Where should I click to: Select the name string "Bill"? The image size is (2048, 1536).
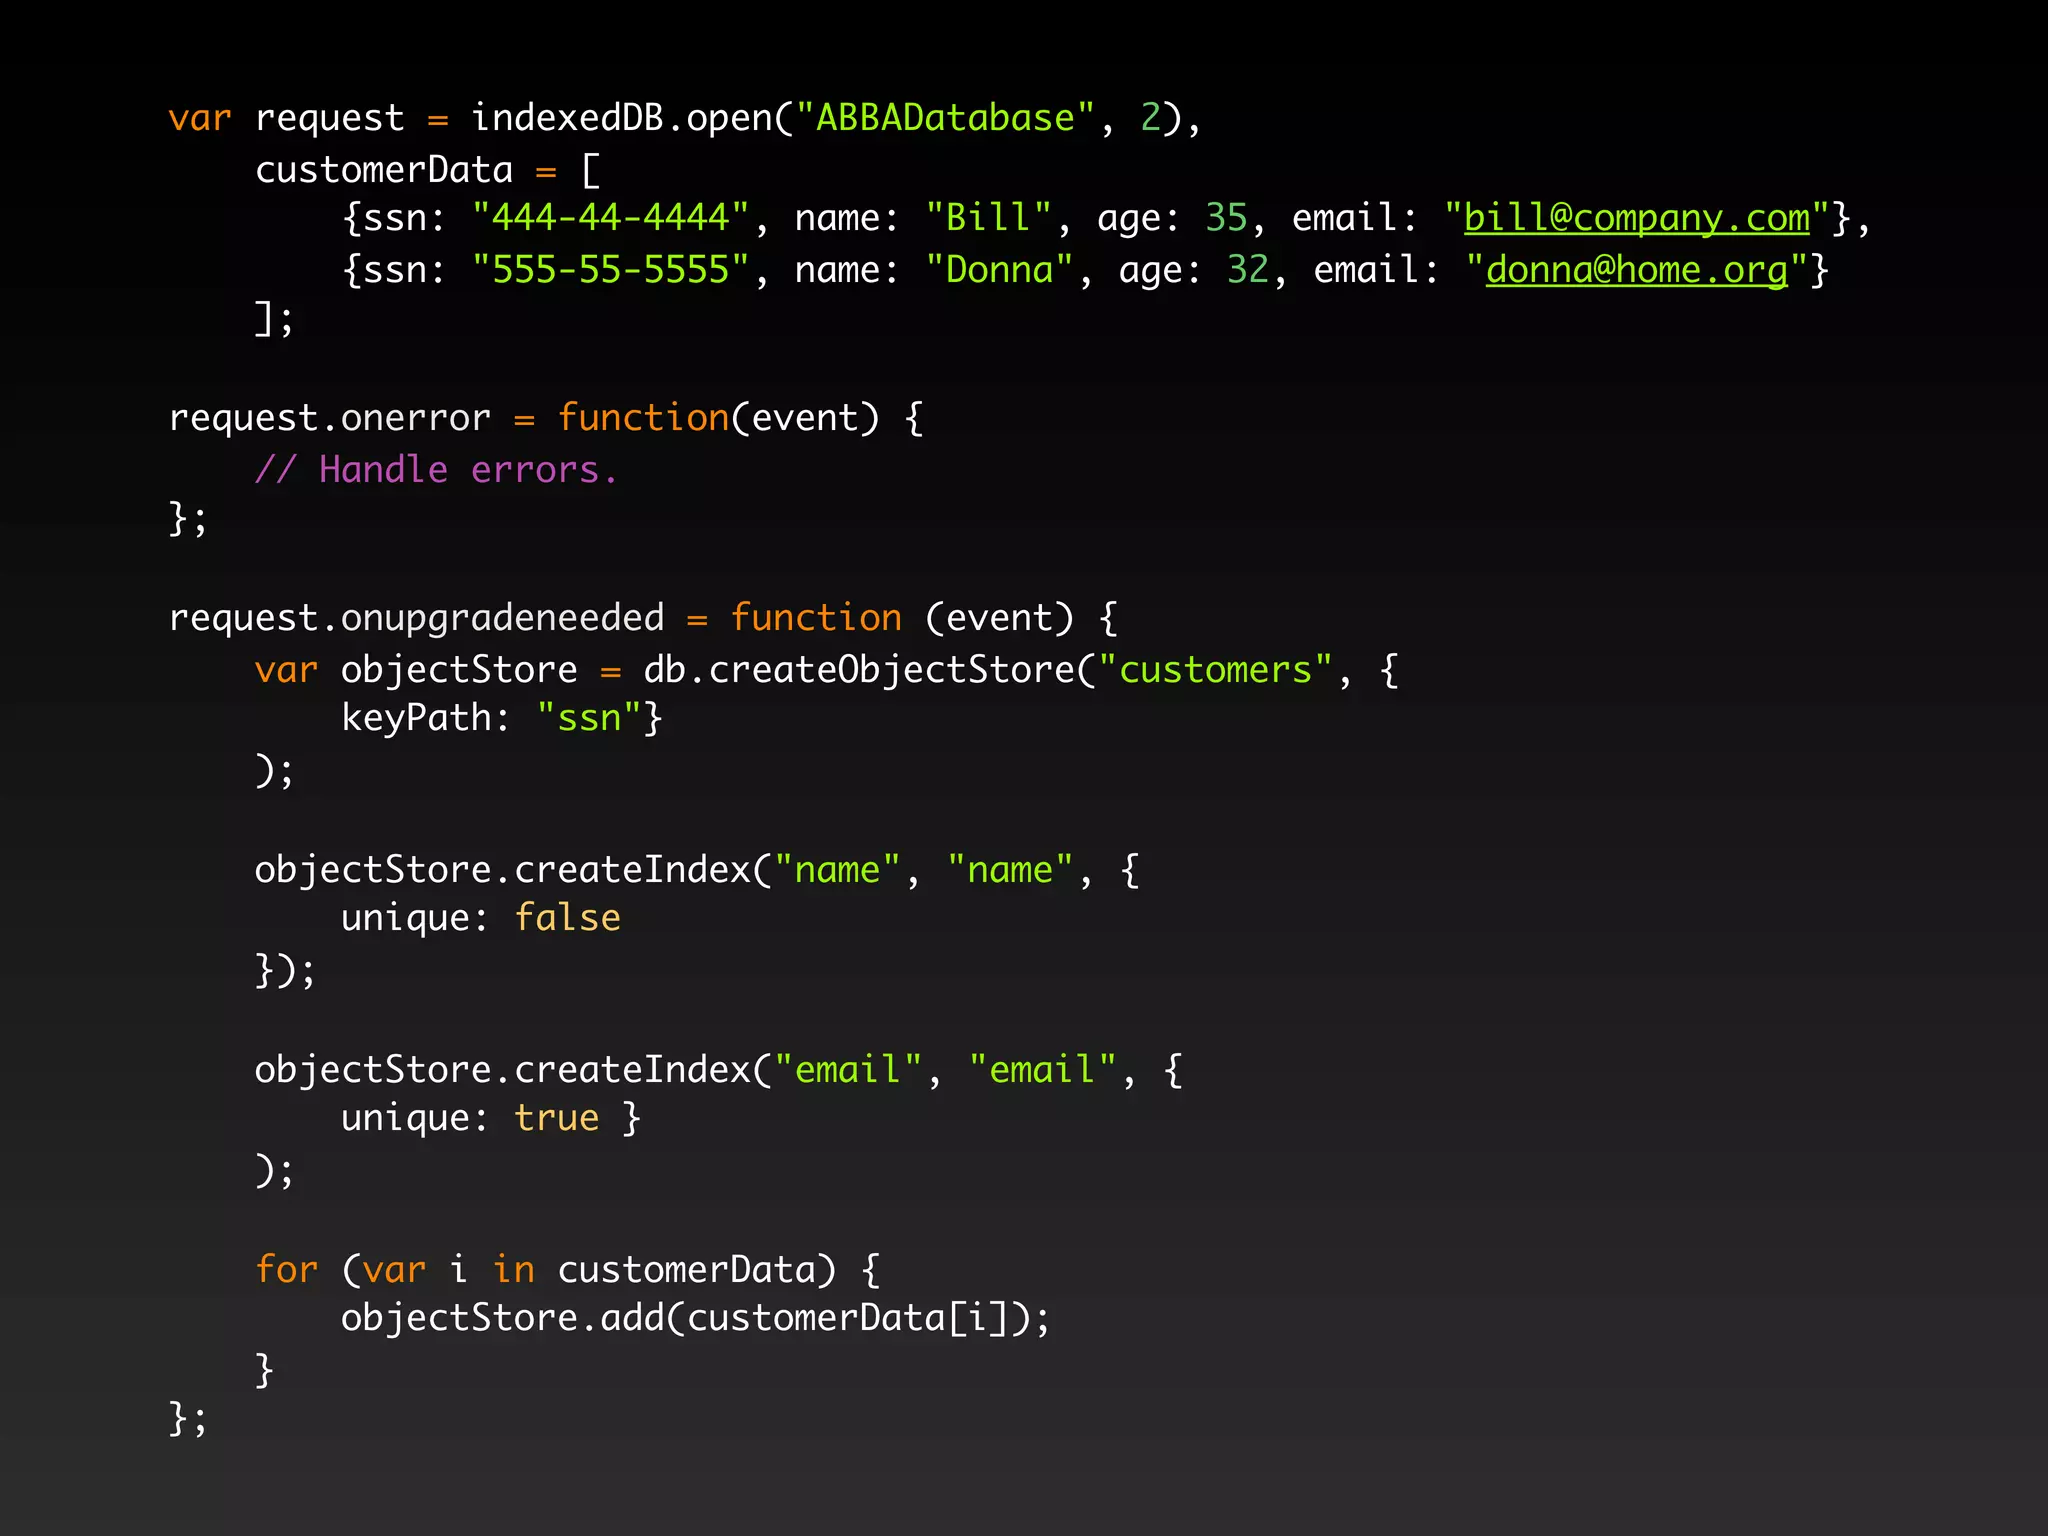coord(988,218)
